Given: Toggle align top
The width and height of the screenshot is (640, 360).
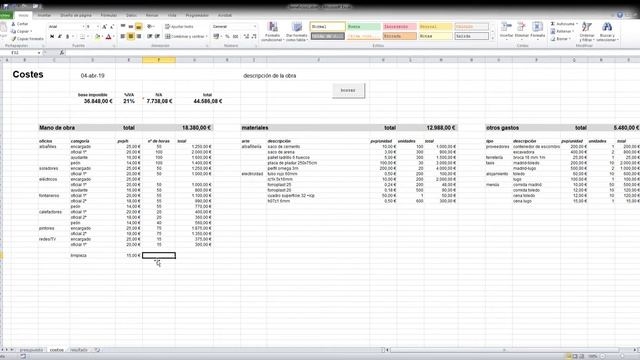Looking at the screenshot, I should [123, 27].
